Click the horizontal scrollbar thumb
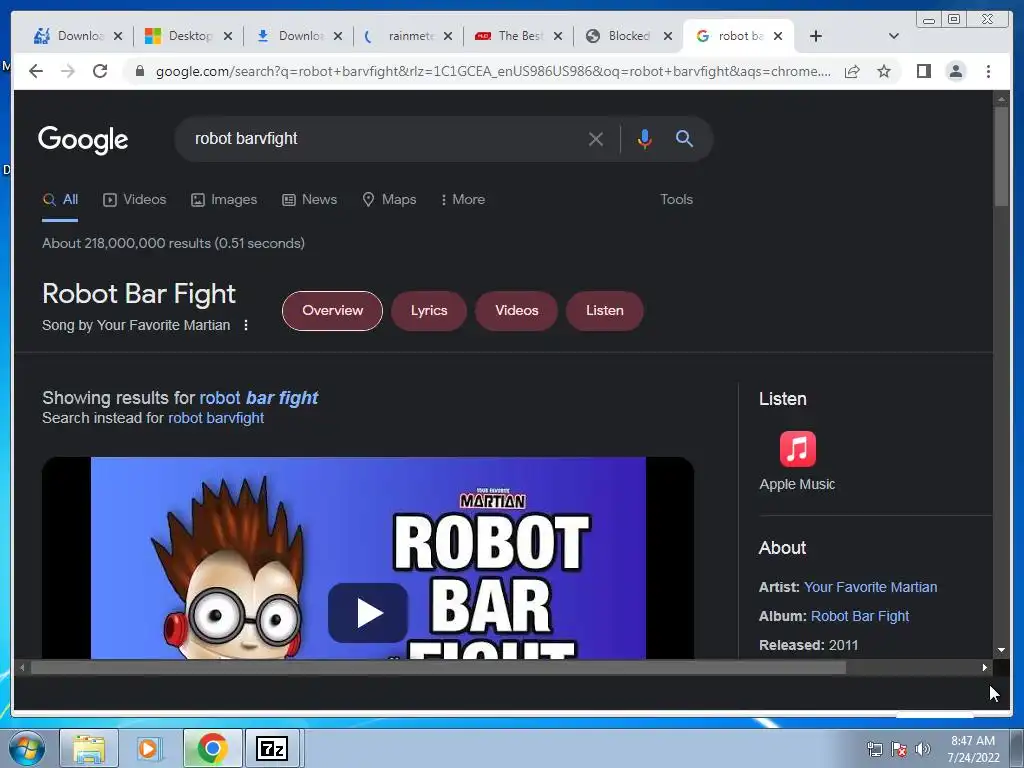1024x768 pixels. pos(438,667)
